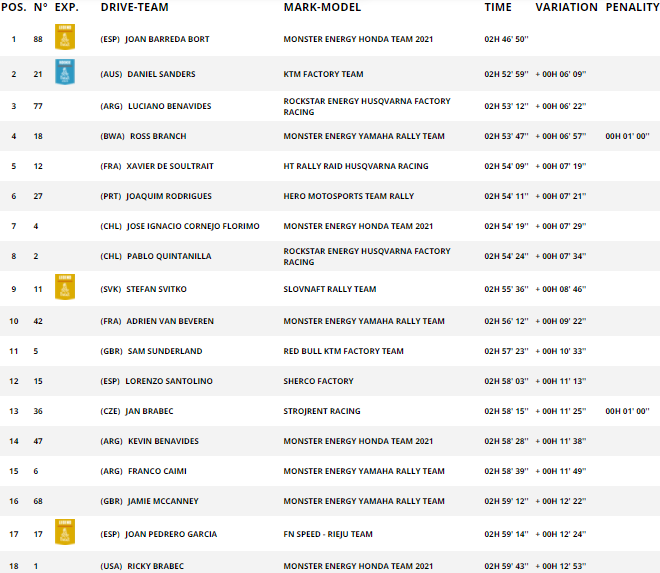660x573 pixels.
Task: Click variation + 00H 11' 49"
Action: [x=561, y=471]
